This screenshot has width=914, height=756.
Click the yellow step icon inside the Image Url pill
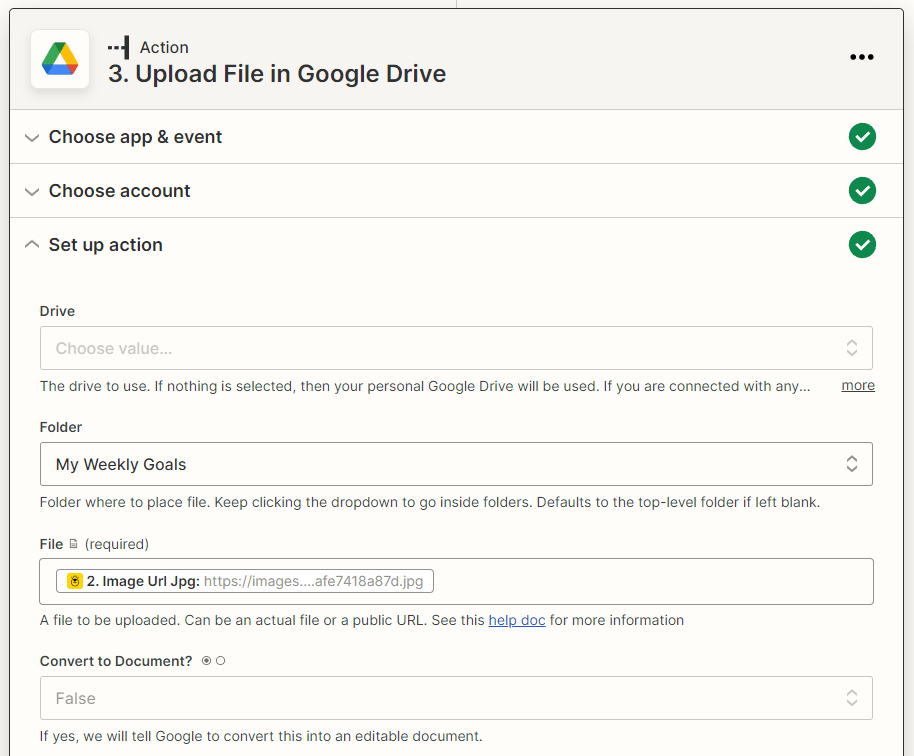(76, 580)
